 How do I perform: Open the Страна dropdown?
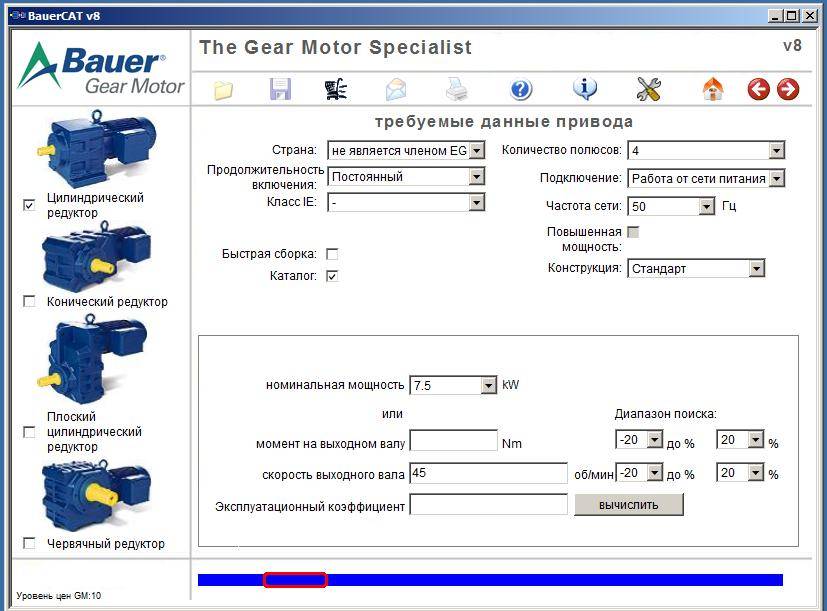point(406,150)
